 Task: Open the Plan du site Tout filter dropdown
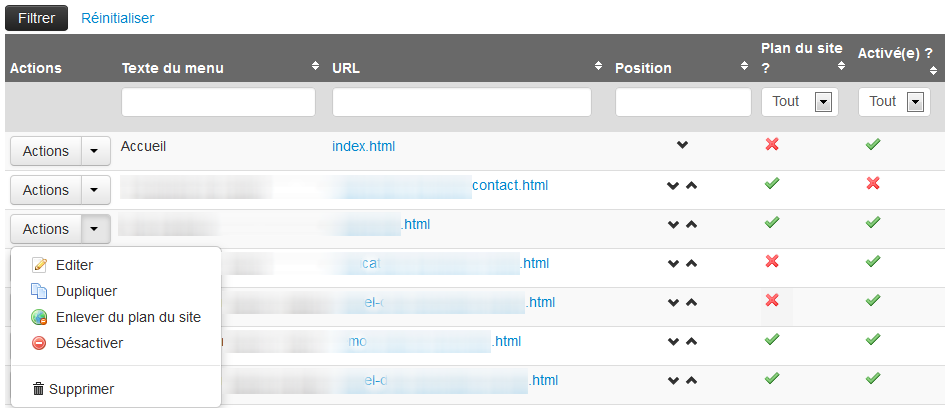pyautogui.click(x=823, y=102)
